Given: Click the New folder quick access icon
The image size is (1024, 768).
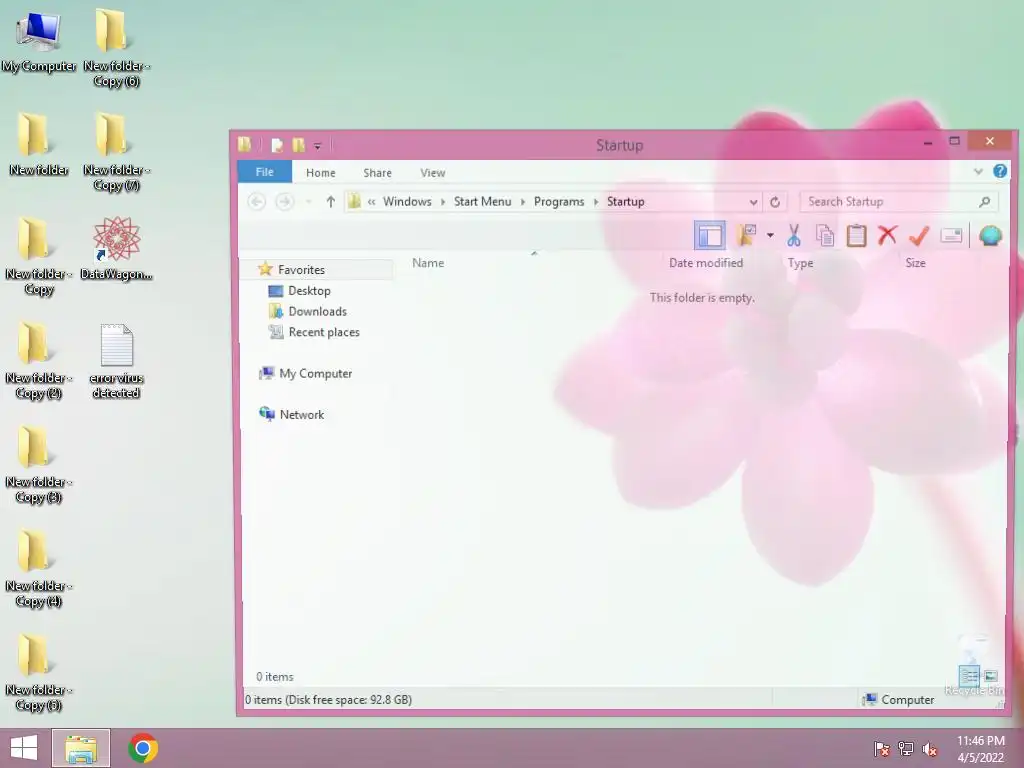Looking at the screenshot, I should click(298, 145).
